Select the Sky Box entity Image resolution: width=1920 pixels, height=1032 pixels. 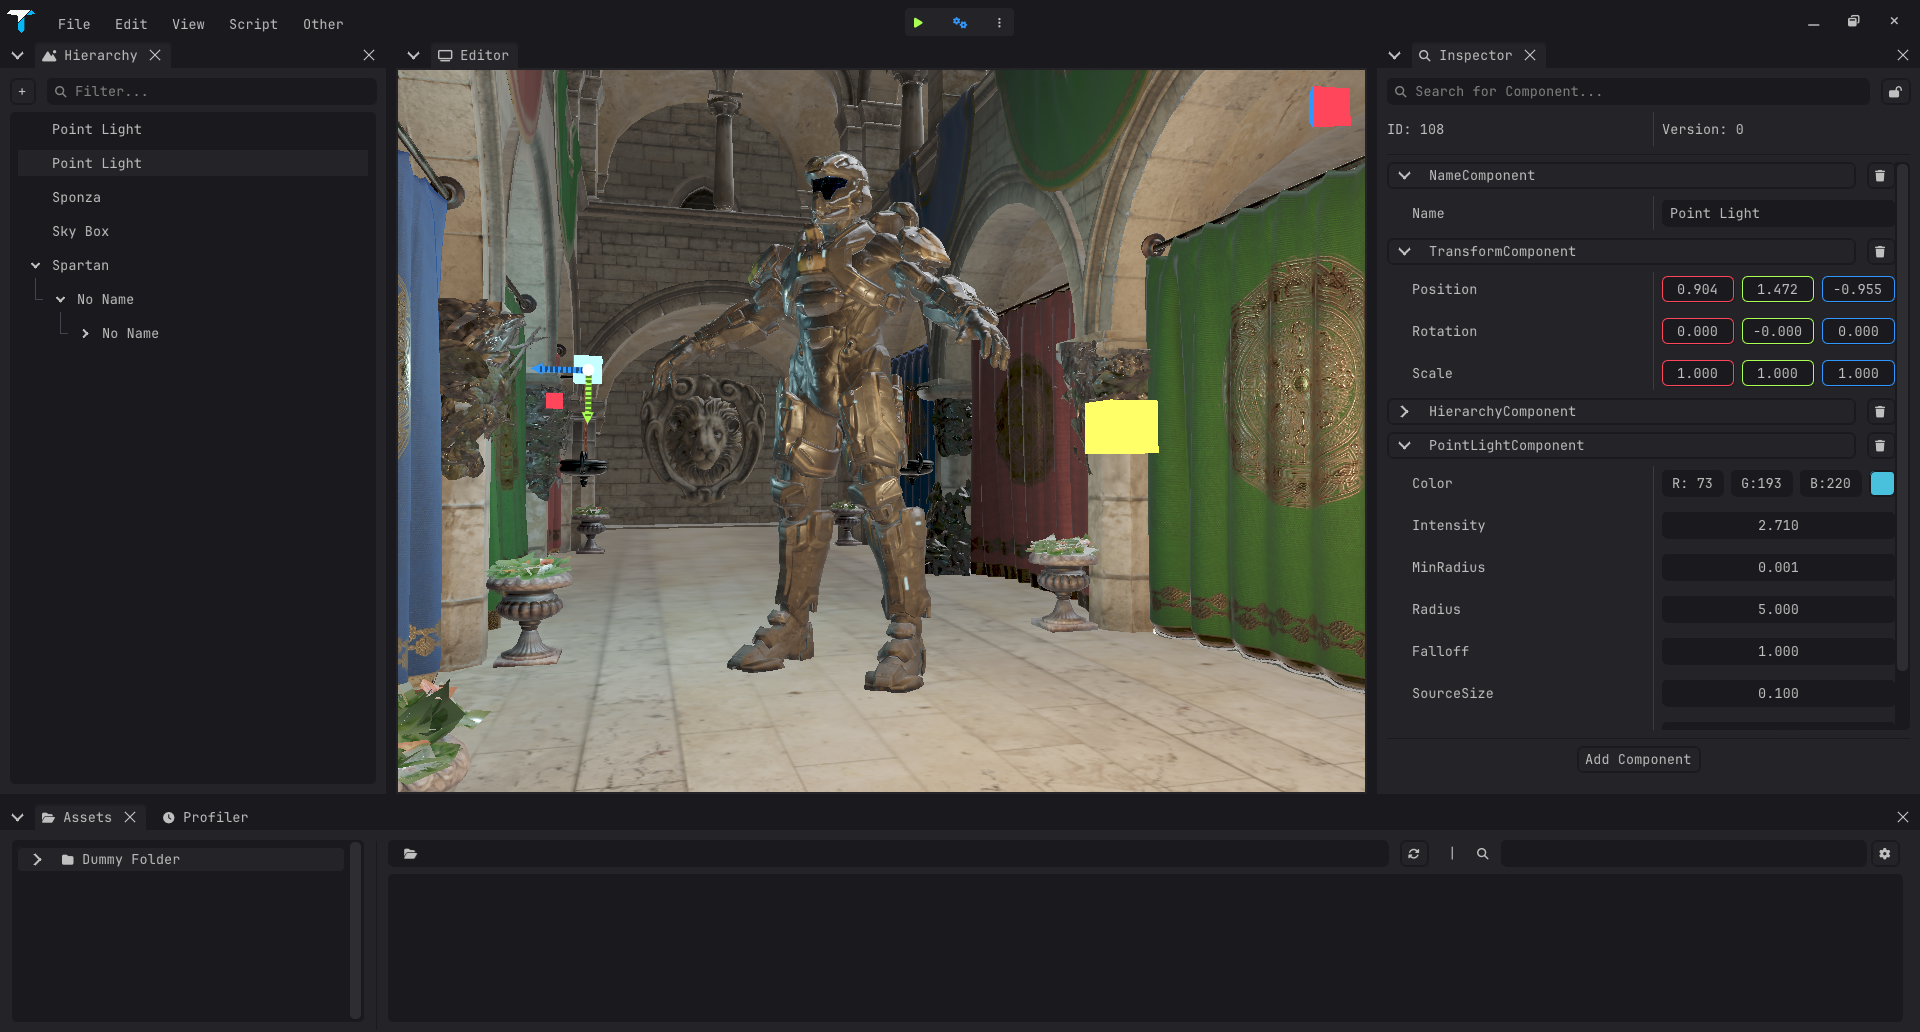(193, 232)
